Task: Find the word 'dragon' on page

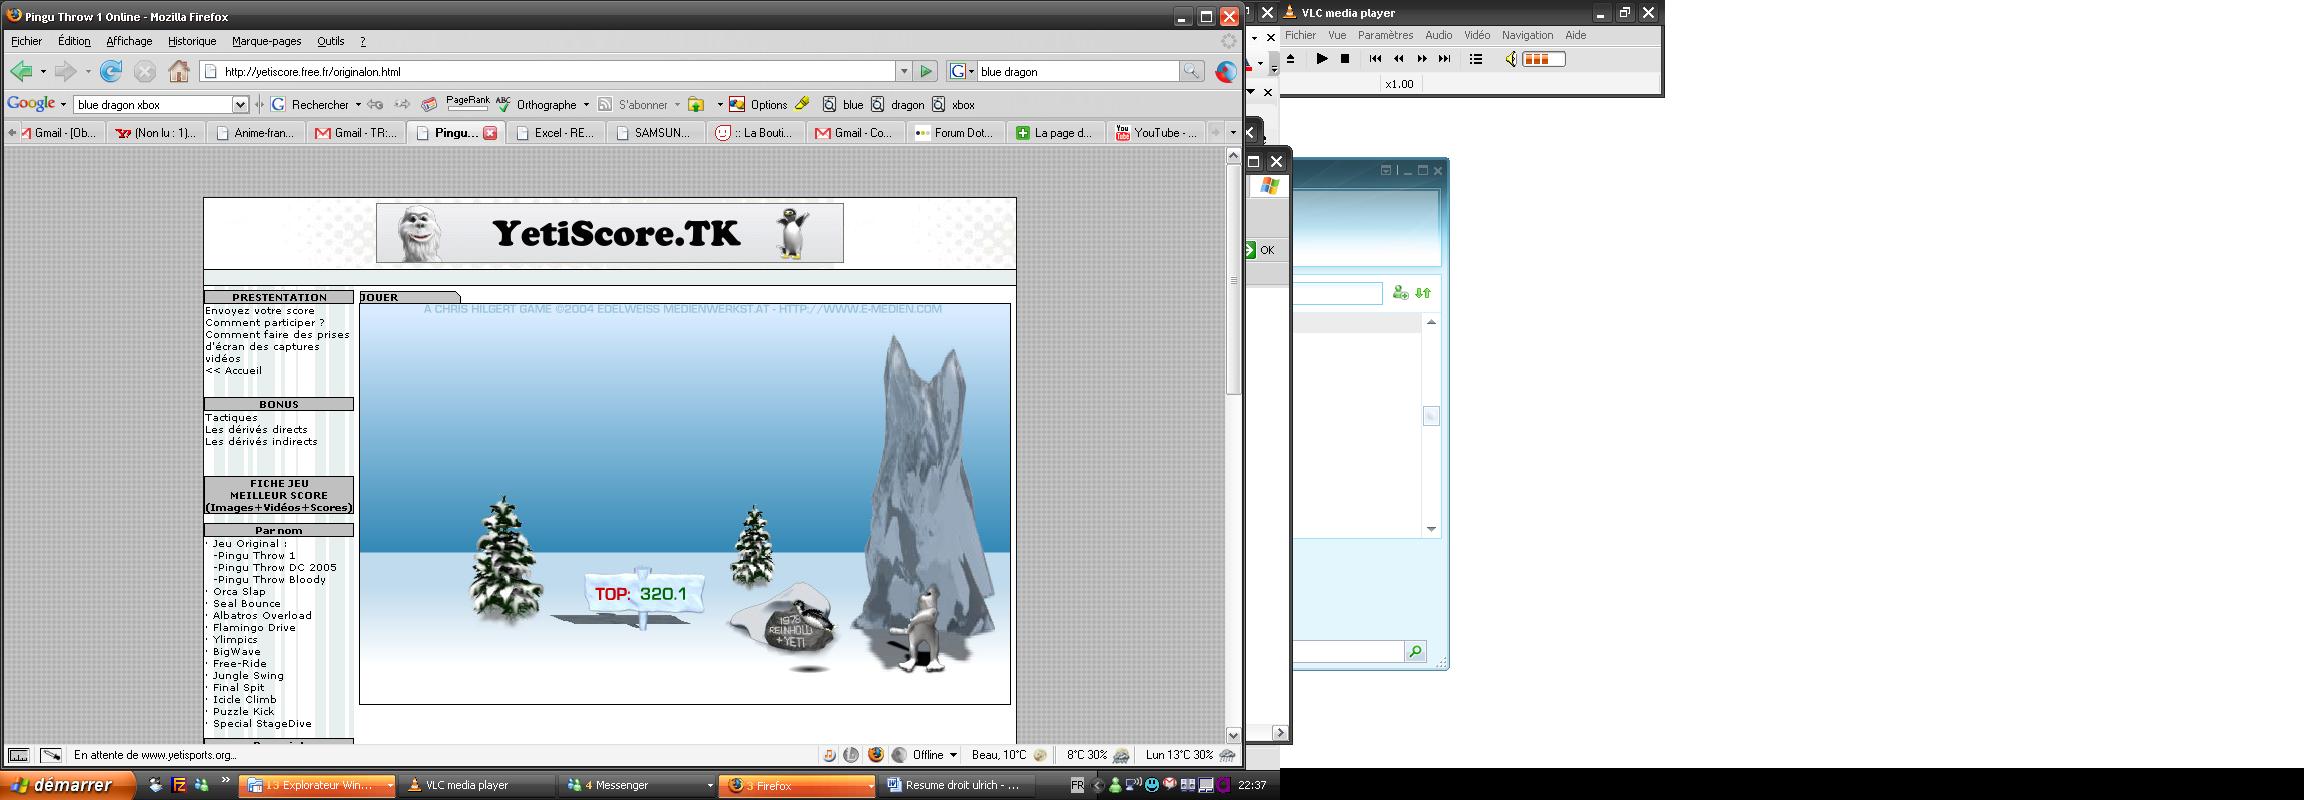Action: [898, 104]
